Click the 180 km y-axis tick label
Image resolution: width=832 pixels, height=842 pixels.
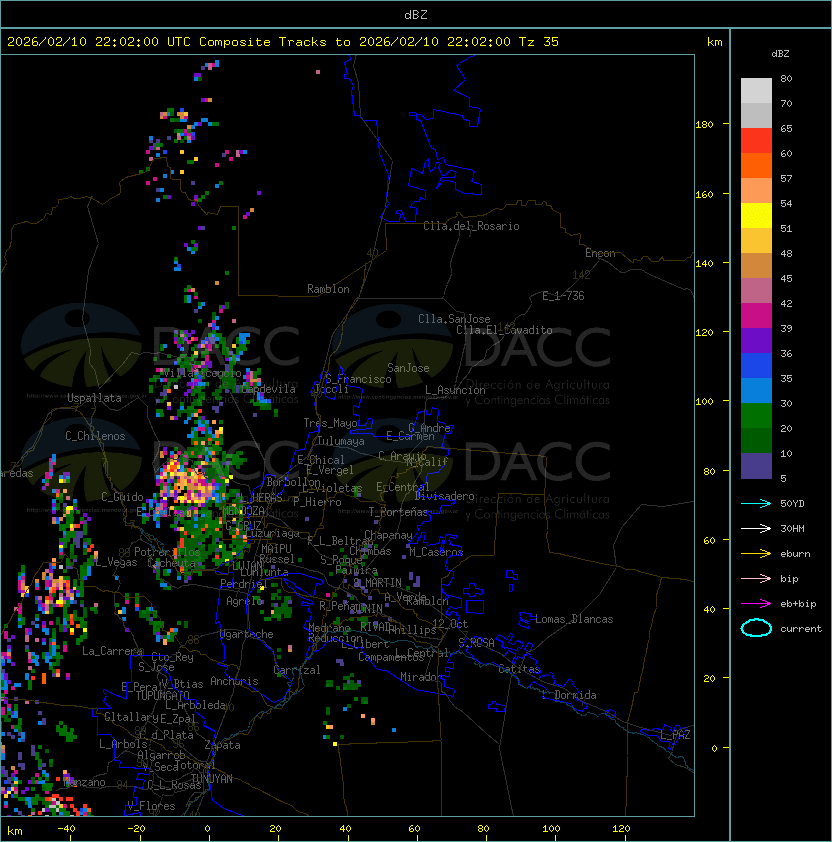pyautogui.click(x=704, y=125)
